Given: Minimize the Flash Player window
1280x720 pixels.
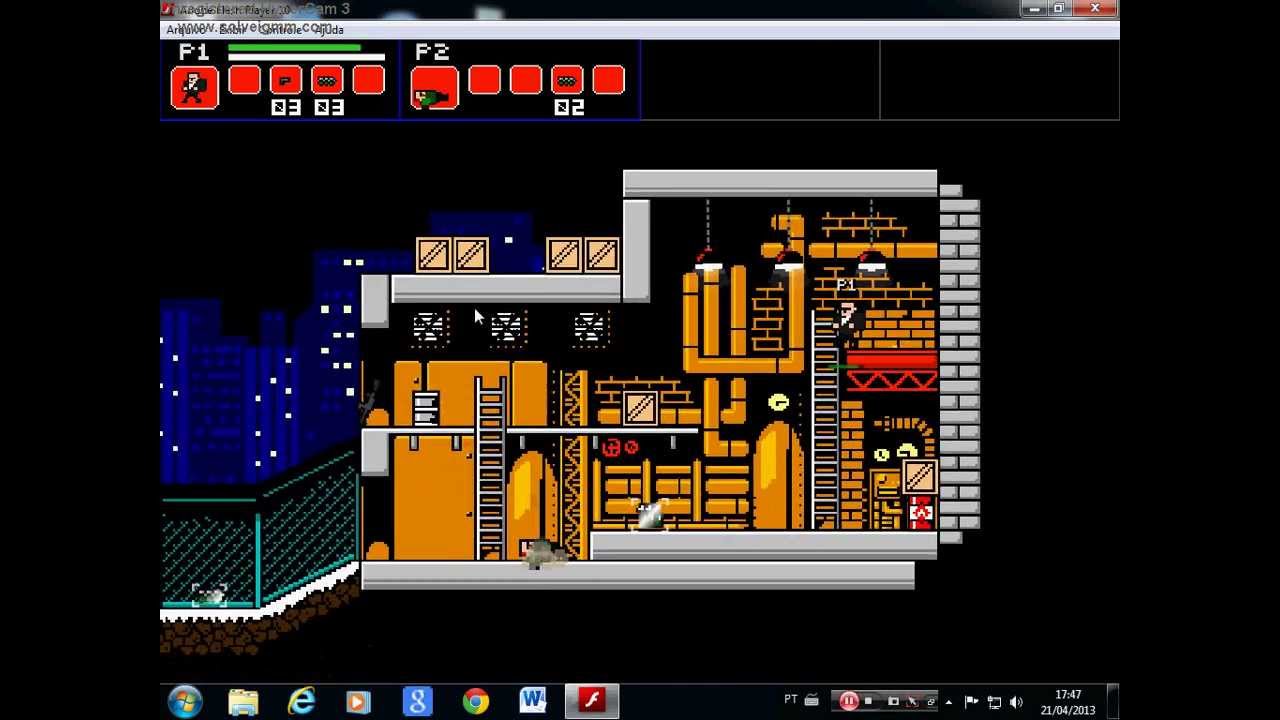Looking at the screenshot, I should tap(1034, 9).
